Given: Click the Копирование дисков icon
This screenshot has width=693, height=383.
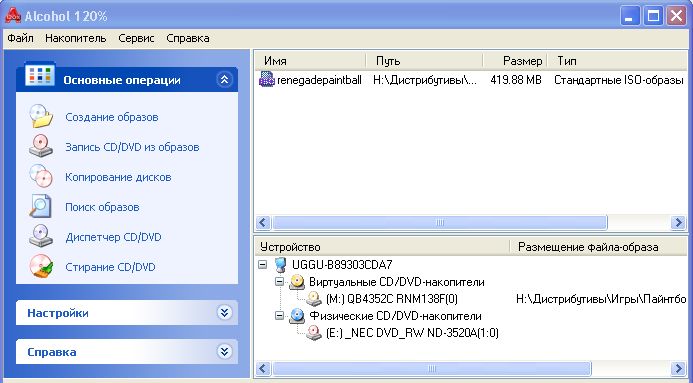Looking at the screenshot, I should pyautogui.click(x=41, y=176).
